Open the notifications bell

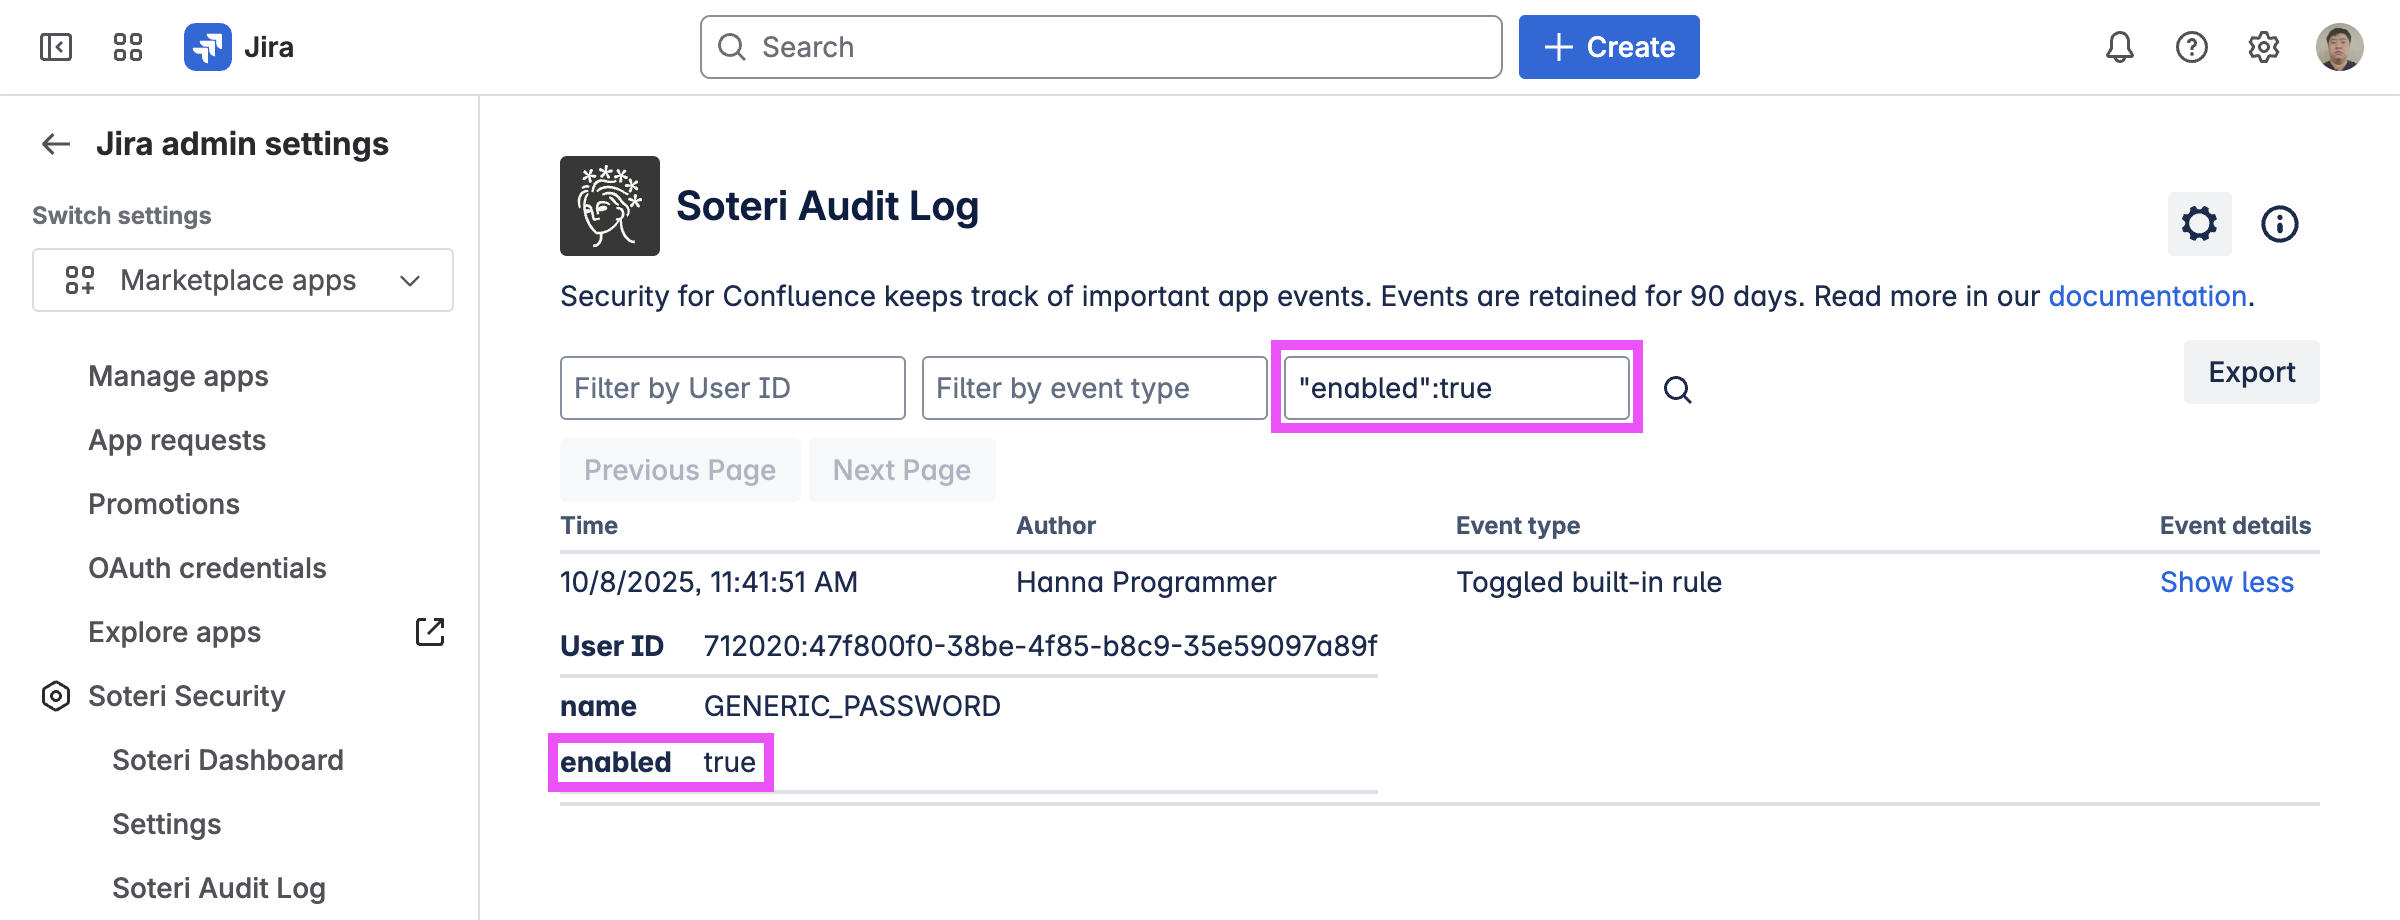coord(2119,47)
